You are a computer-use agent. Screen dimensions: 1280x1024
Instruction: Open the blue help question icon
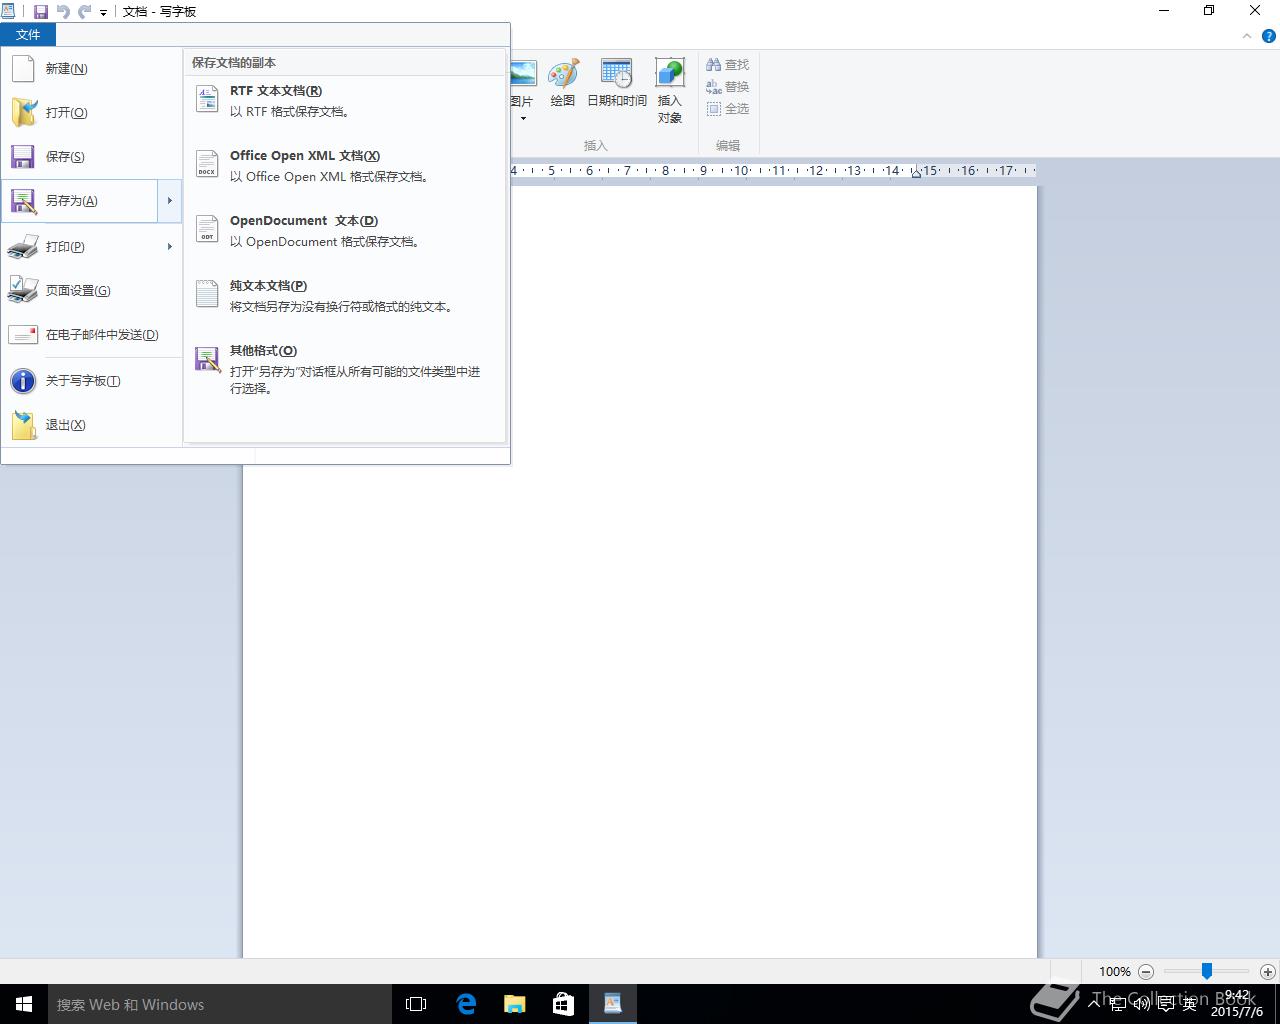pyautogui.click(x=1269, y=36)
